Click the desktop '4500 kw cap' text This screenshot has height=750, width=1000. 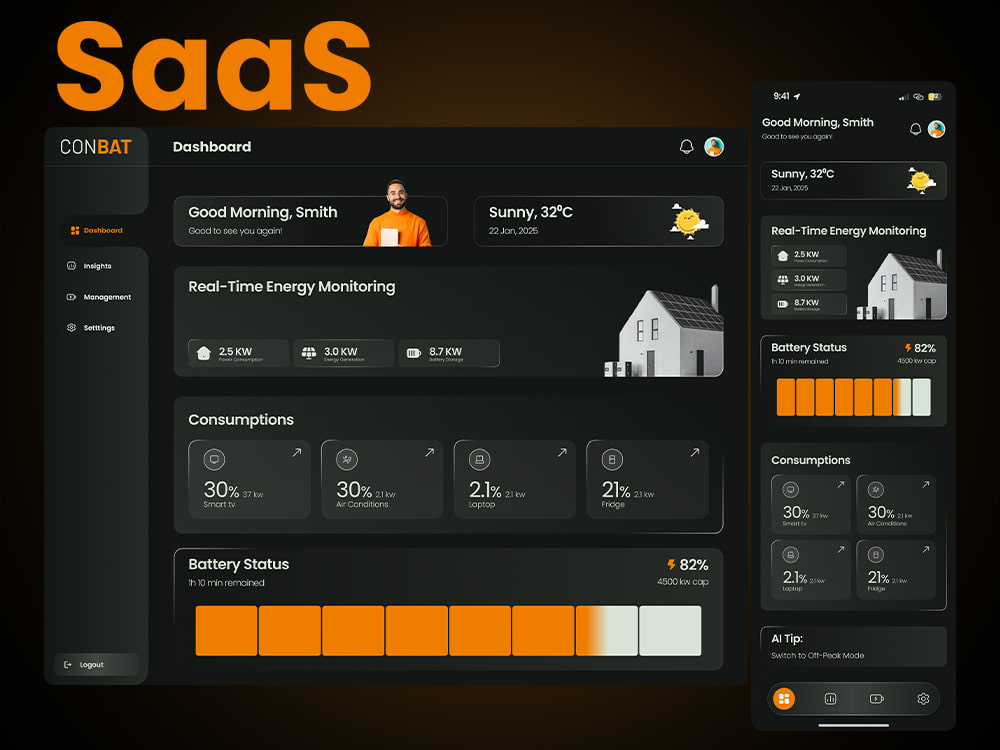(x=683, y=582)
